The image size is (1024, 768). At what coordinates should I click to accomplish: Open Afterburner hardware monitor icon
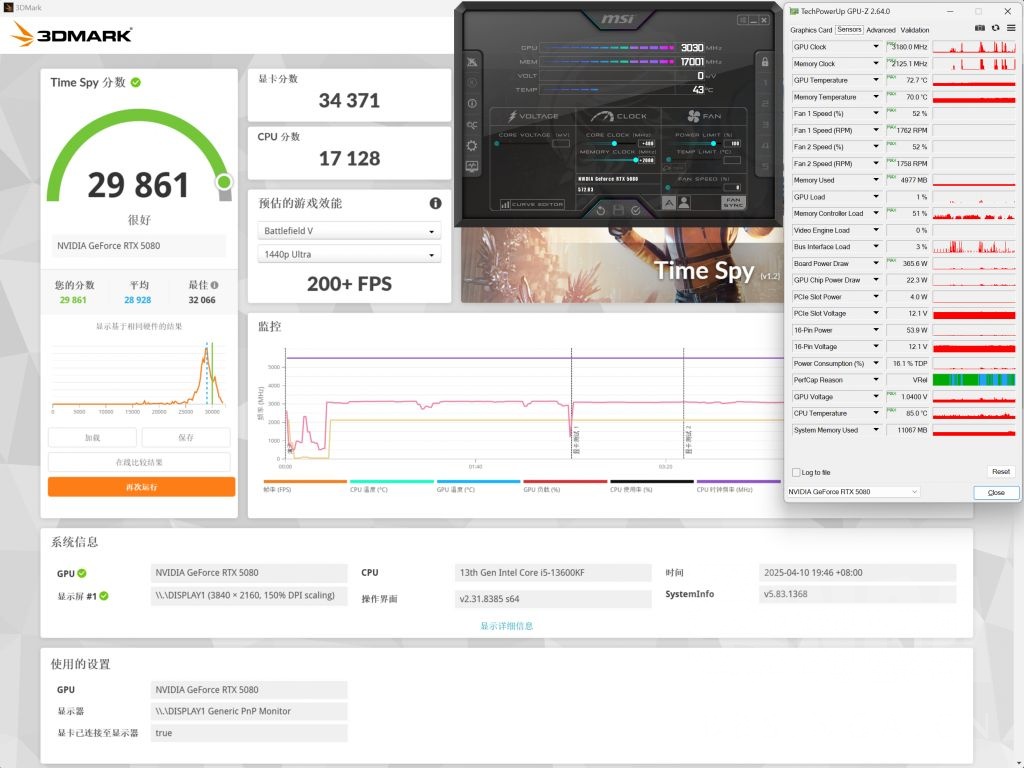(472, 166)
